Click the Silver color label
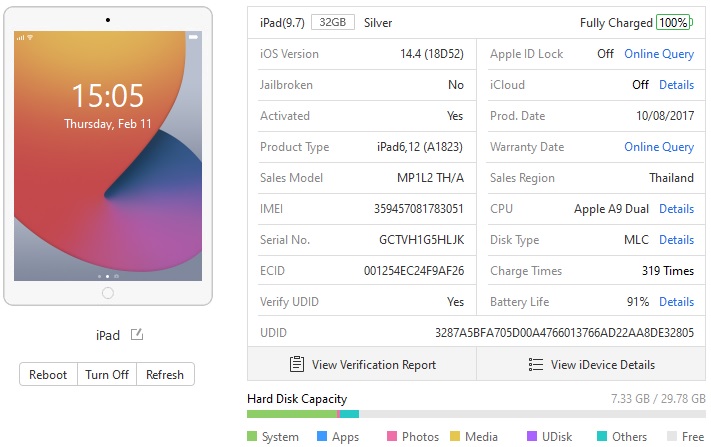 pos(378,23)
